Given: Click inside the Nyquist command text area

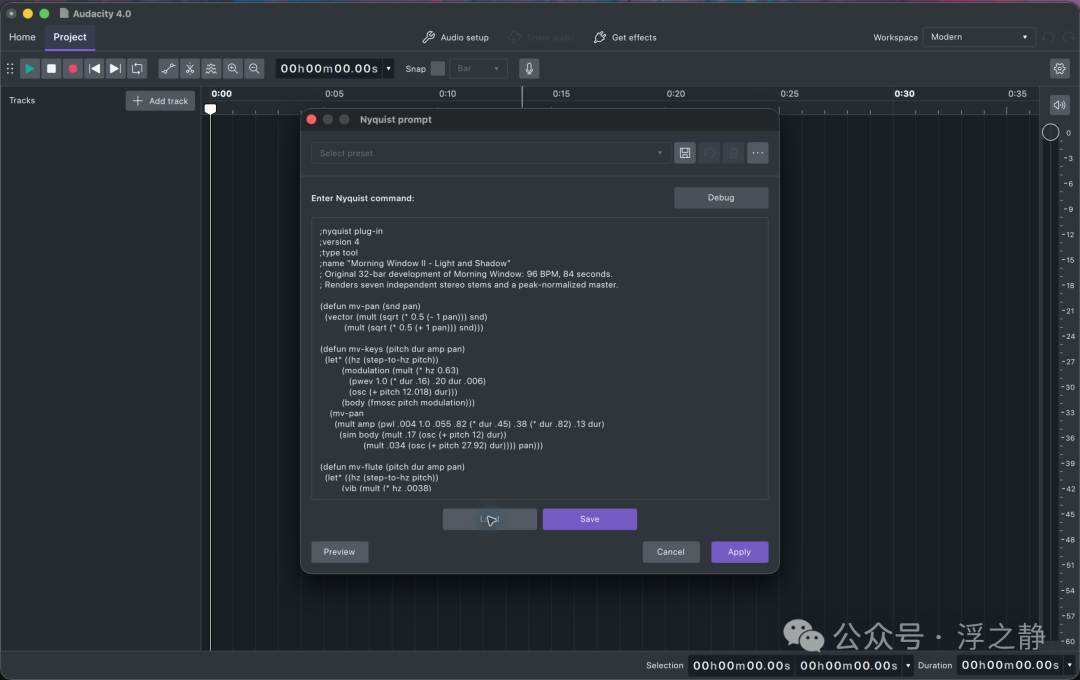Looking at the screenshot, I should pyautogui.click(x=540, y=358).
